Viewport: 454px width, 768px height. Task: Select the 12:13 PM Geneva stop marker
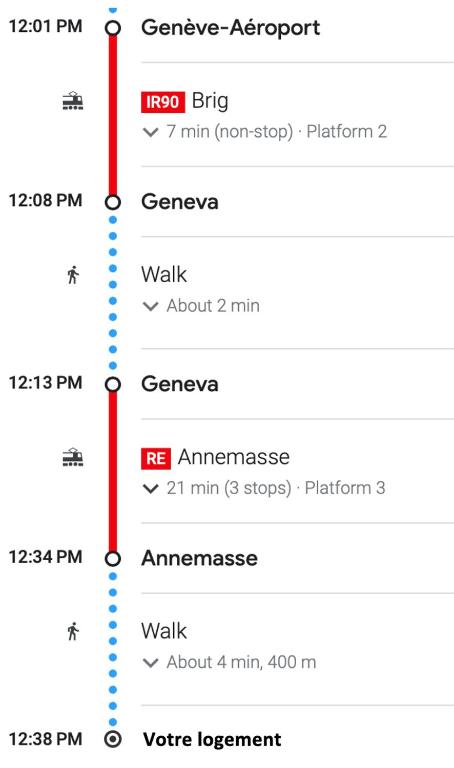pyautogui.click(x=113, y=384)
